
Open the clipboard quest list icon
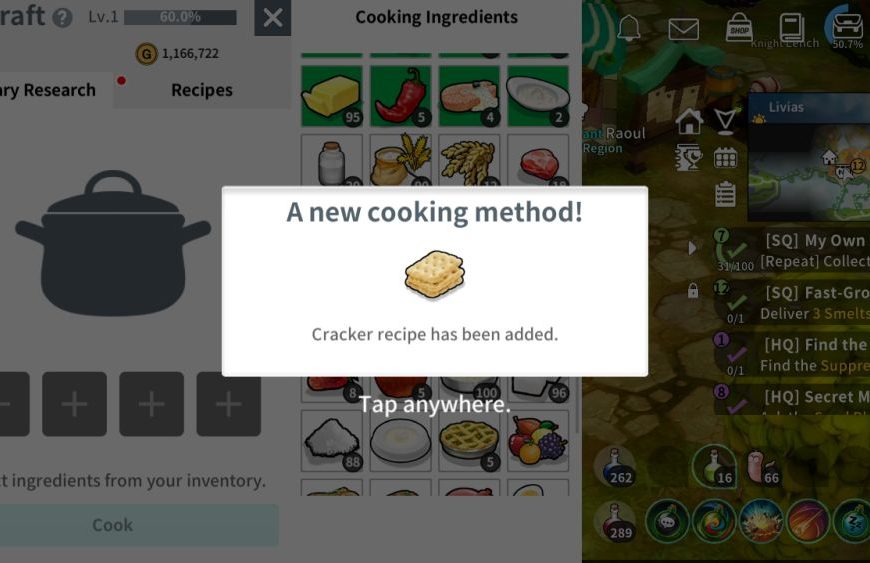pyautogui.click(x=725, y=195)
